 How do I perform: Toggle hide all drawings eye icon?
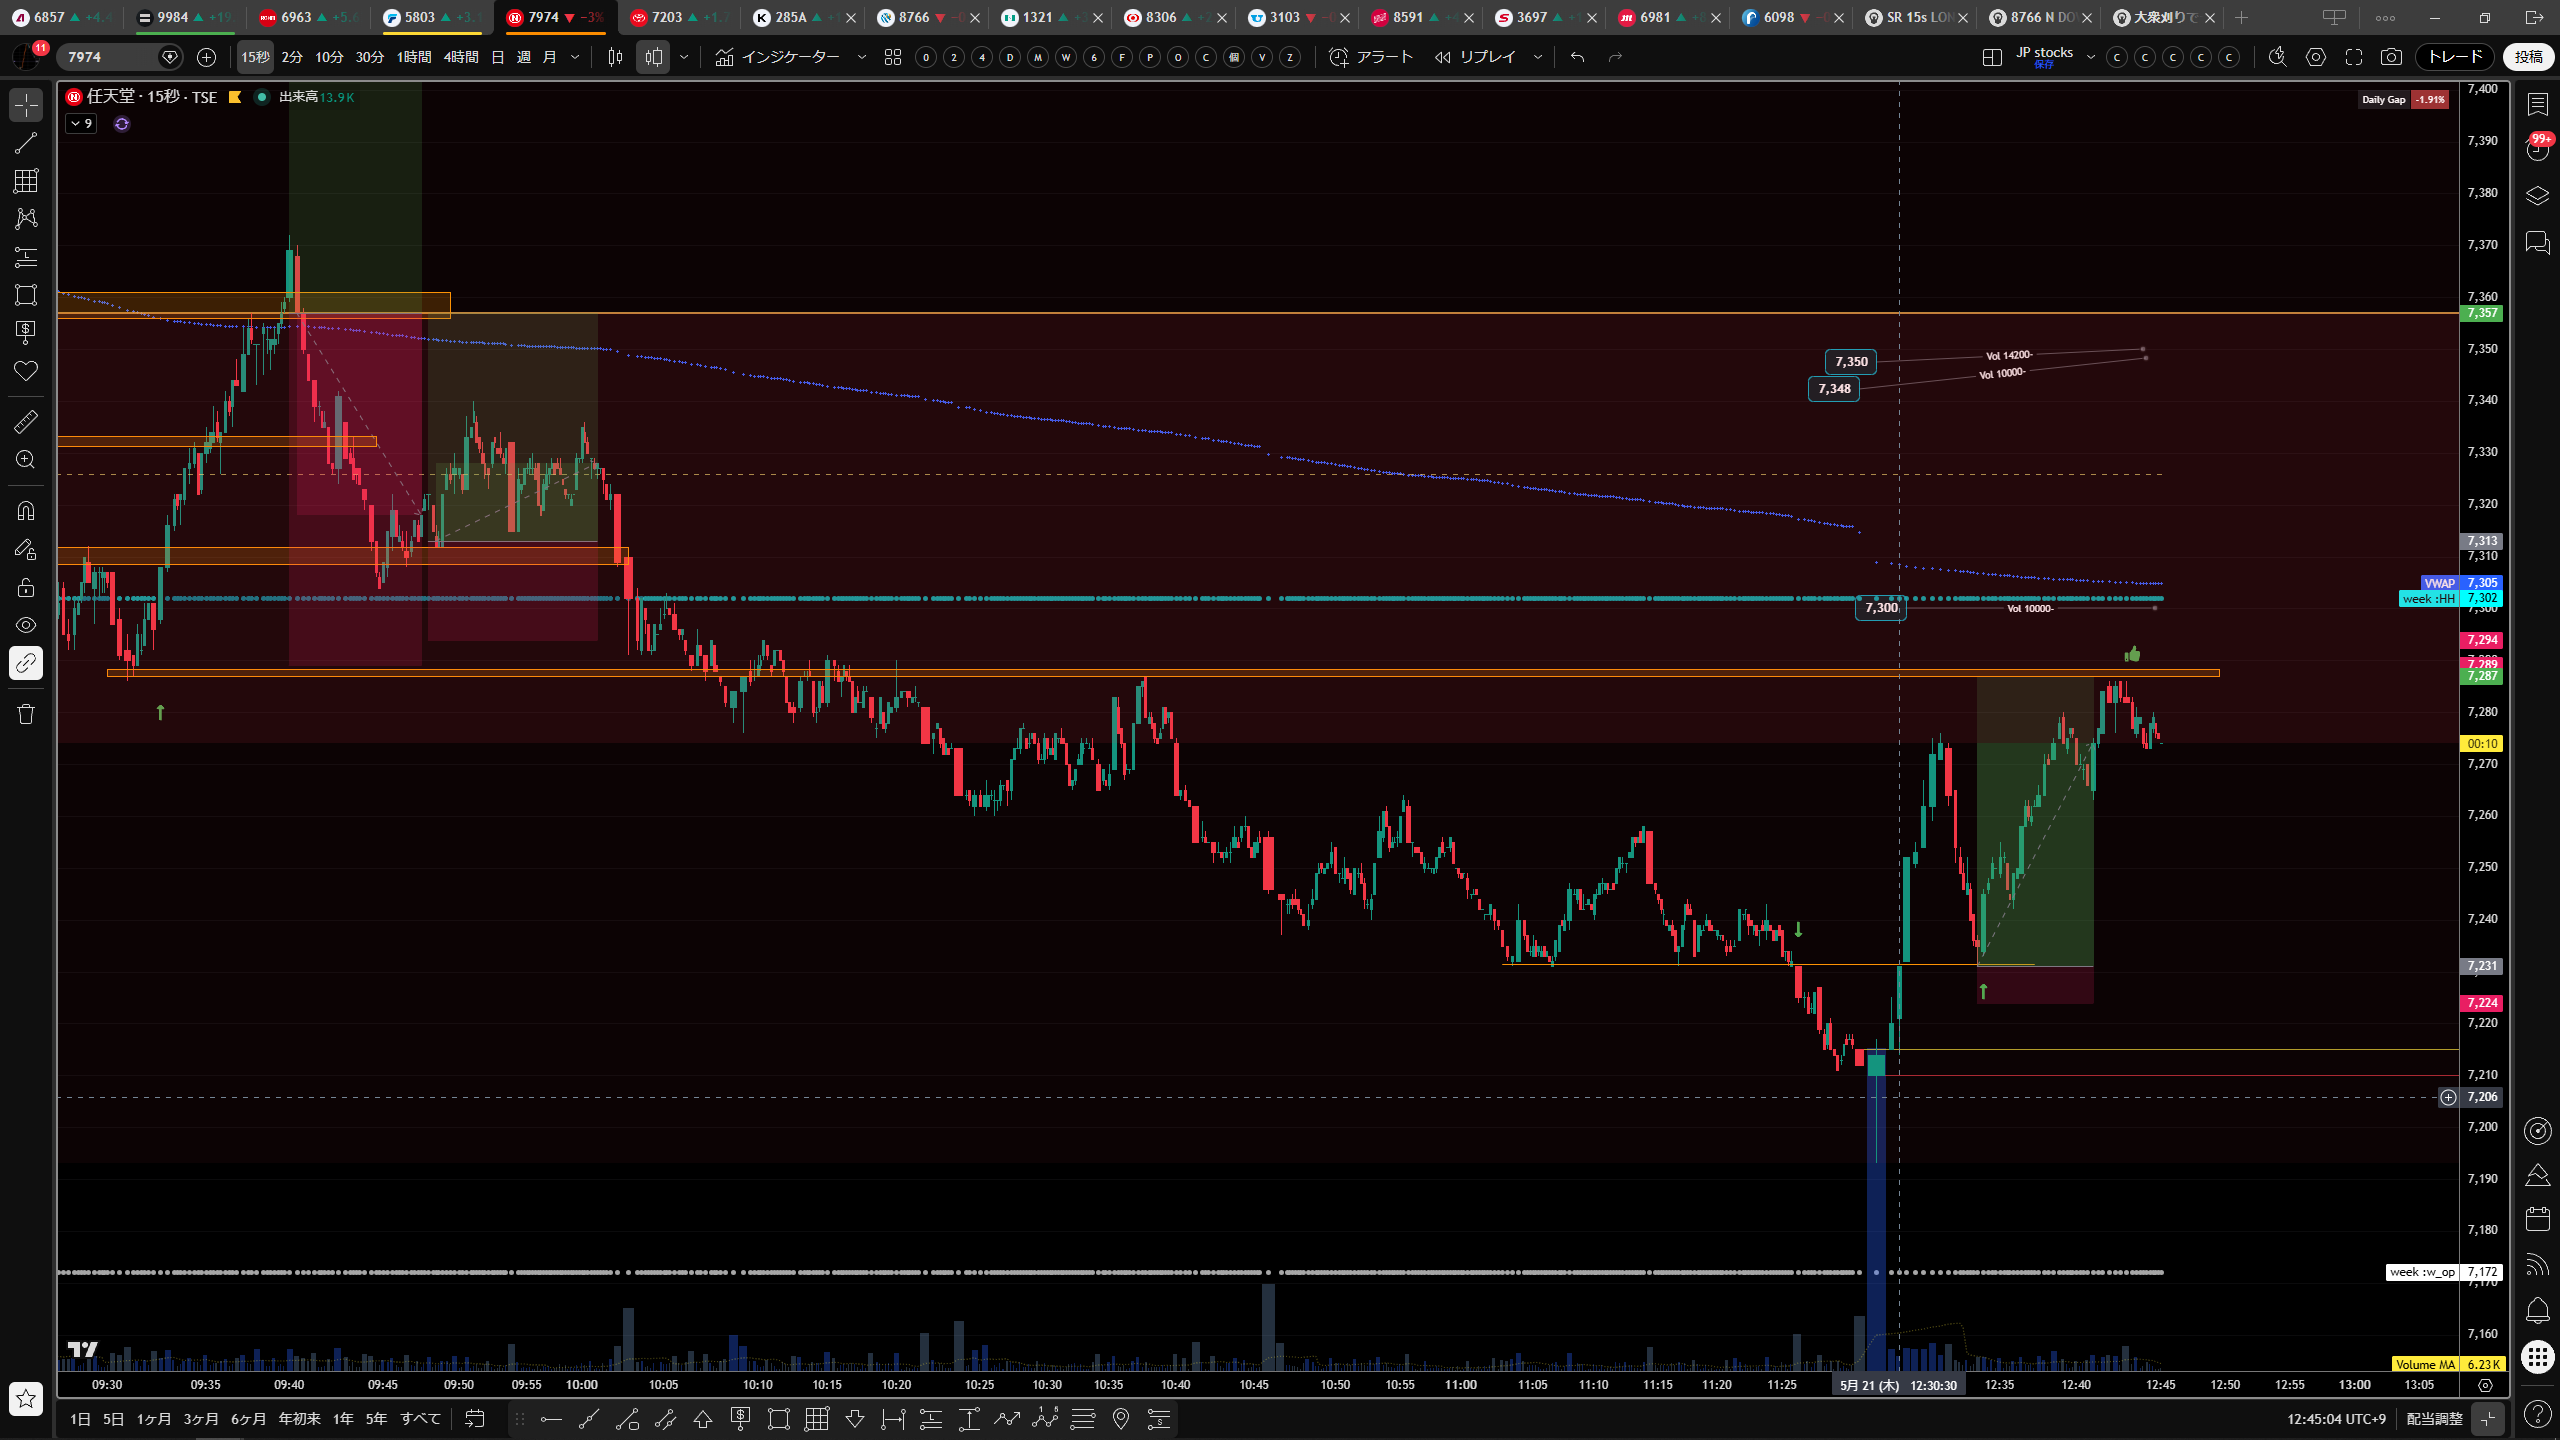tap(26, 625)
